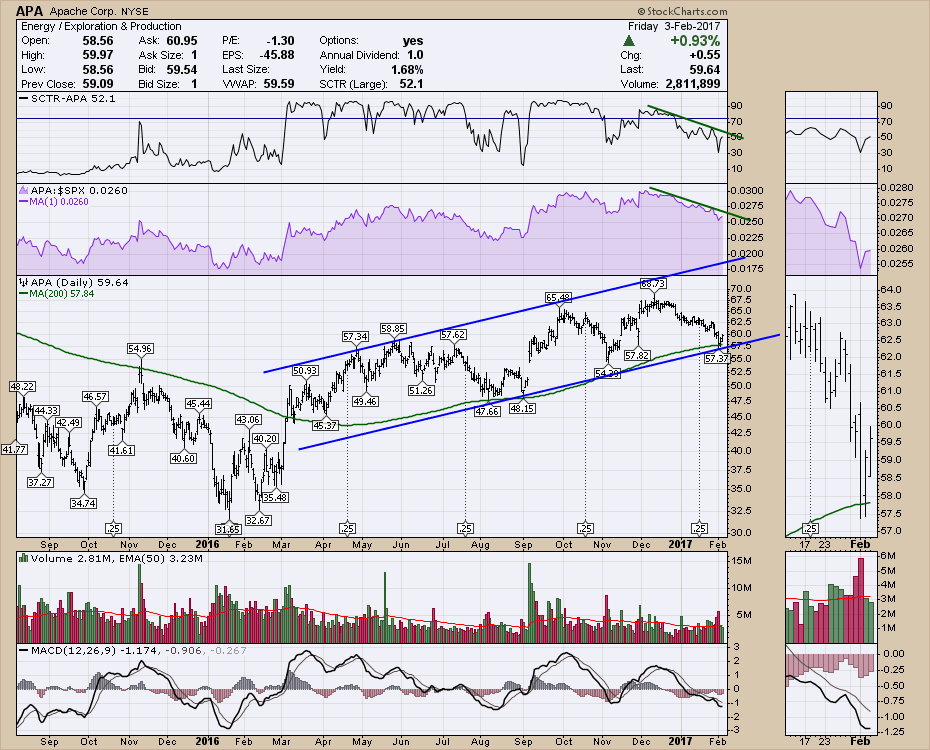Click the 'APA:$SPX 0.0260' relative strength legend
The image size is (930, 750).
[x=74, y=190]
